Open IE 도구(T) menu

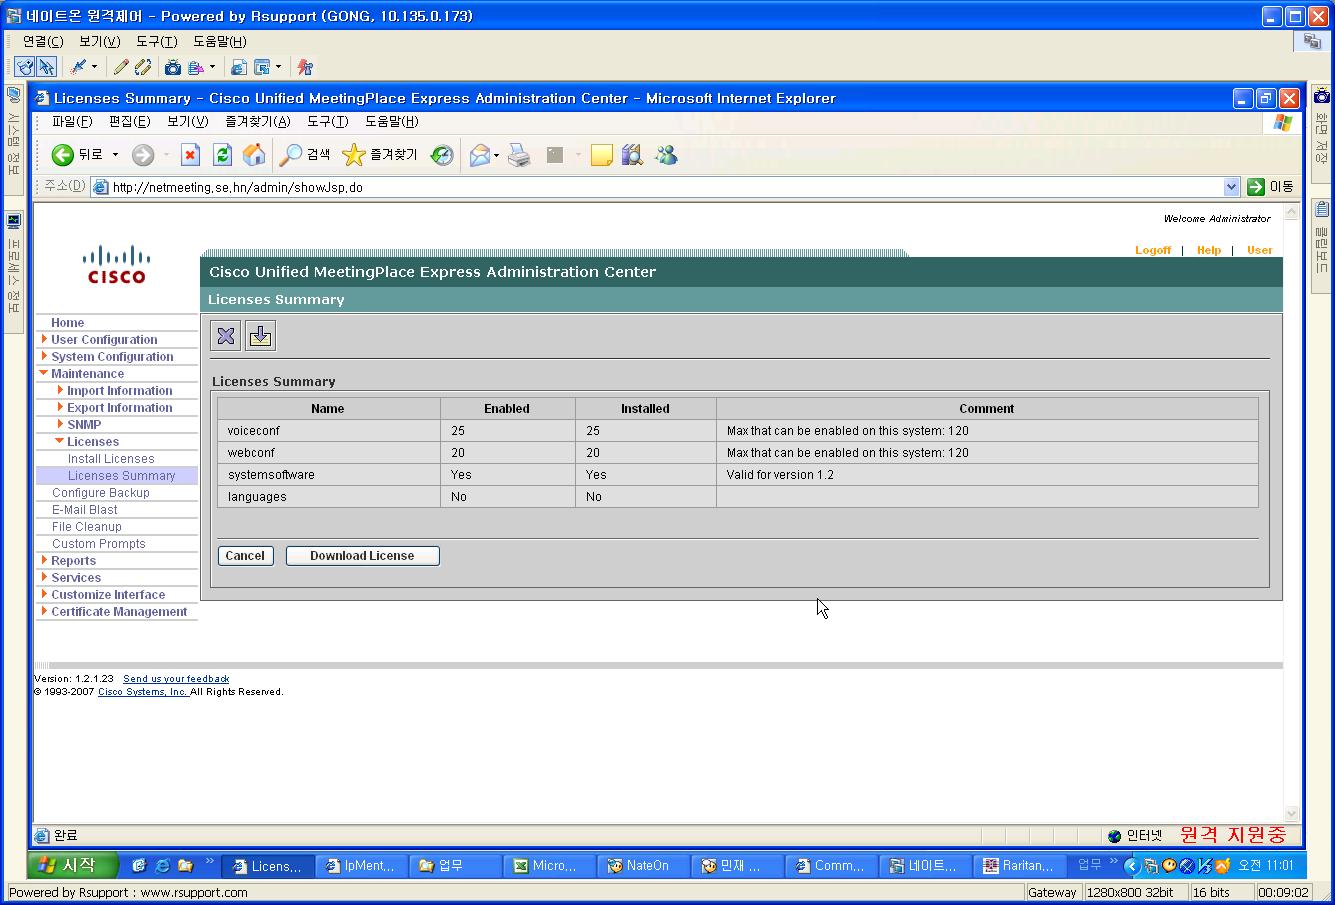point(327,121)
